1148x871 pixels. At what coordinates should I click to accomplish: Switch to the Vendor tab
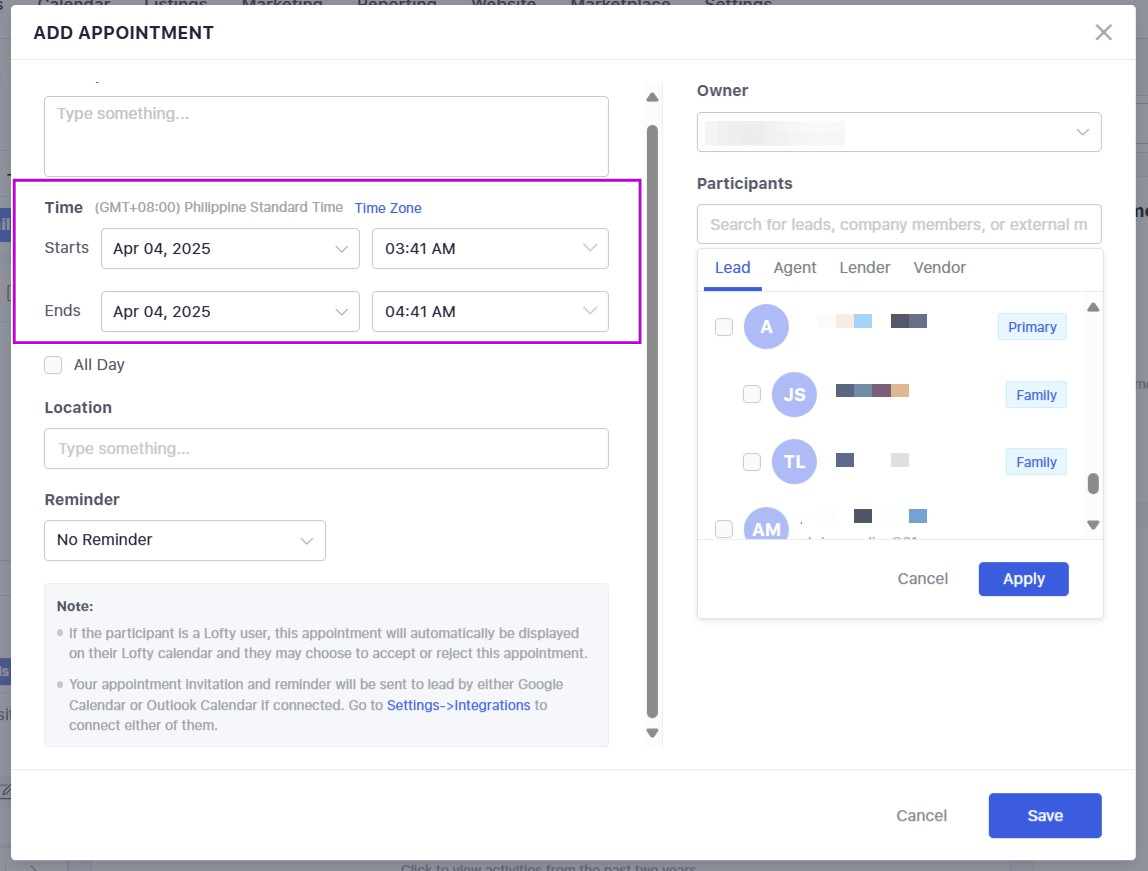pos(939,268)
